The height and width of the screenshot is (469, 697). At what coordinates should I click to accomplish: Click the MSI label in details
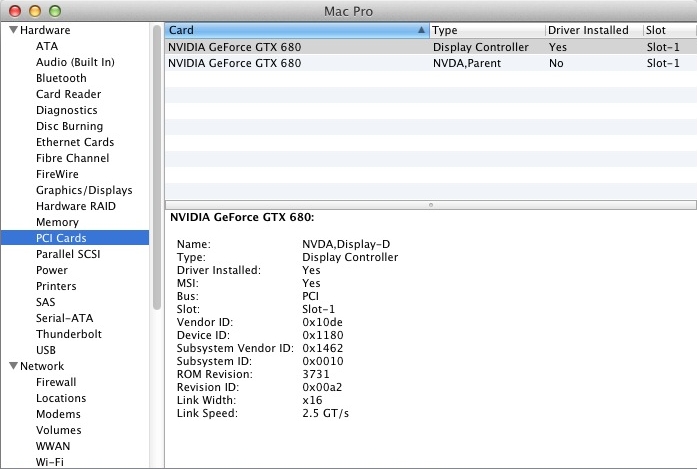(x=188, y=283)
